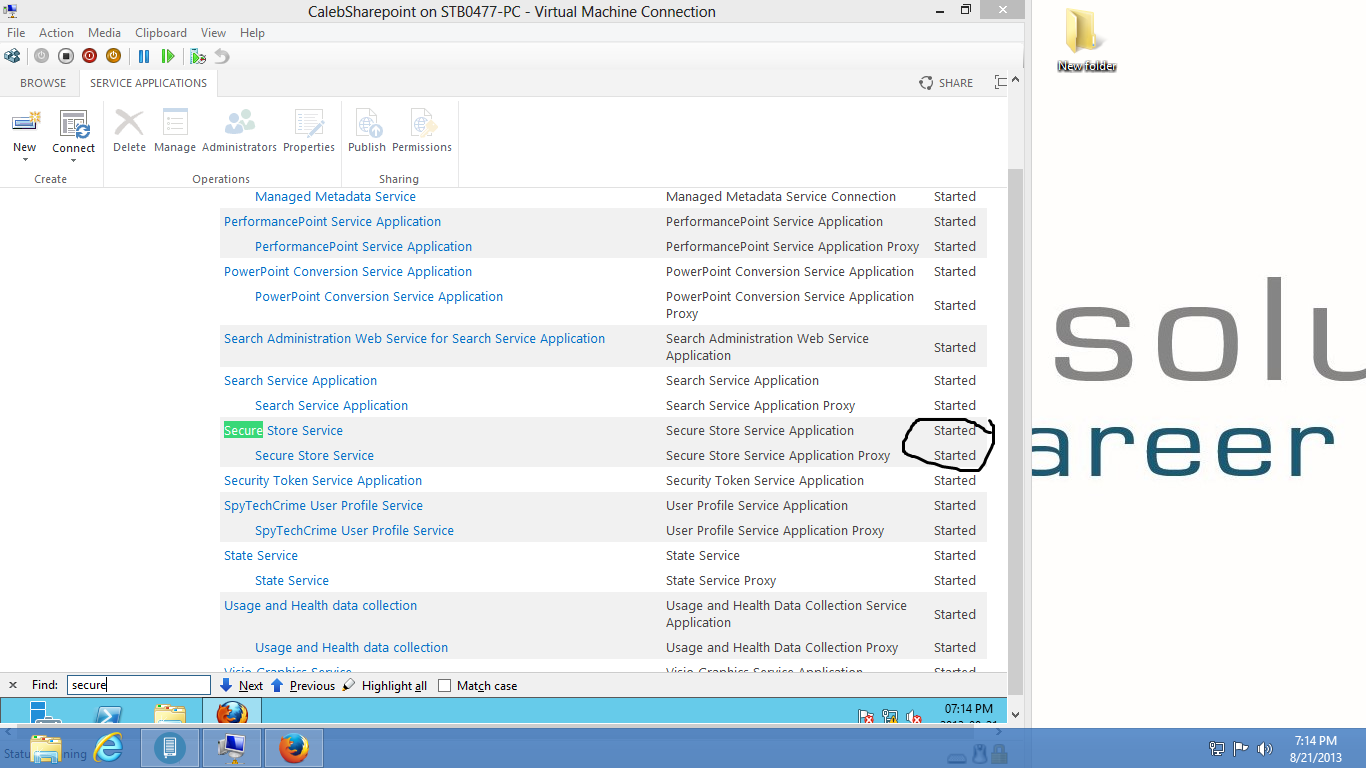Click the orange Save VM state icon

(113, 56)
